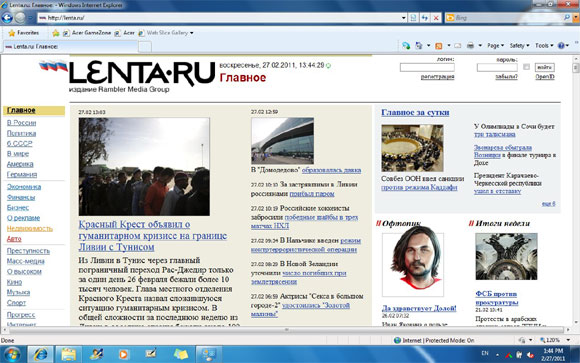Viewport: 580px width, 363px height.
Task: Open the Page dropdown menu
Action: point(495,46)
